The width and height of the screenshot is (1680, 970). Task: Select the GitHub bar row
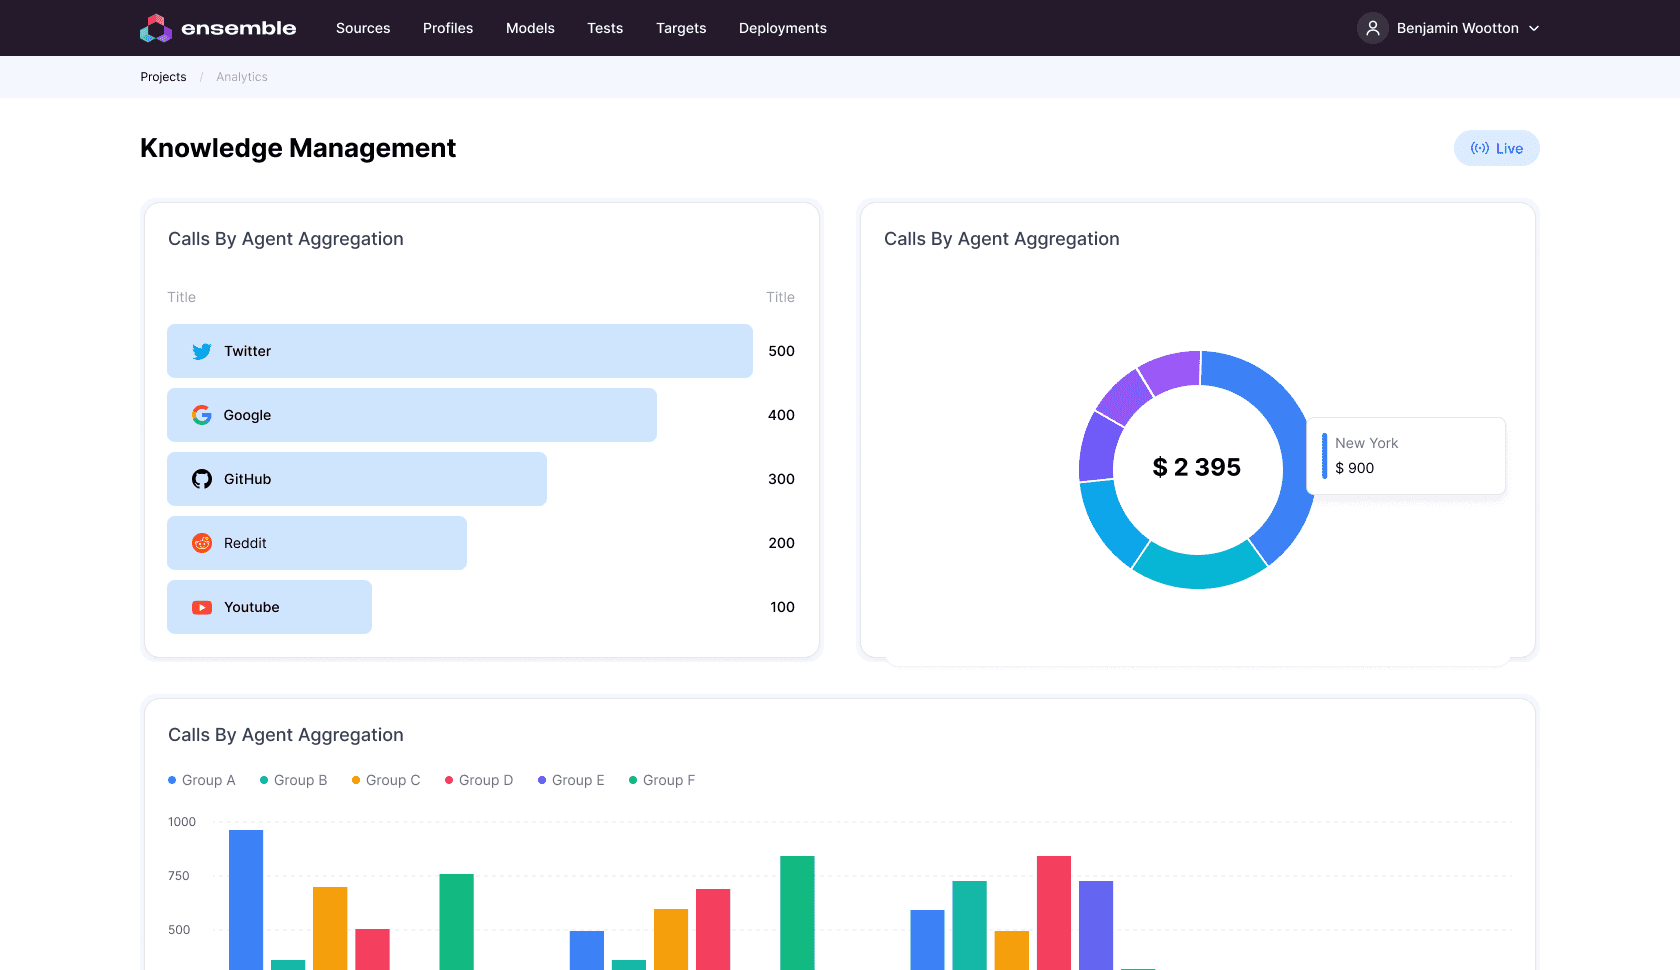(x=357, y=479)
